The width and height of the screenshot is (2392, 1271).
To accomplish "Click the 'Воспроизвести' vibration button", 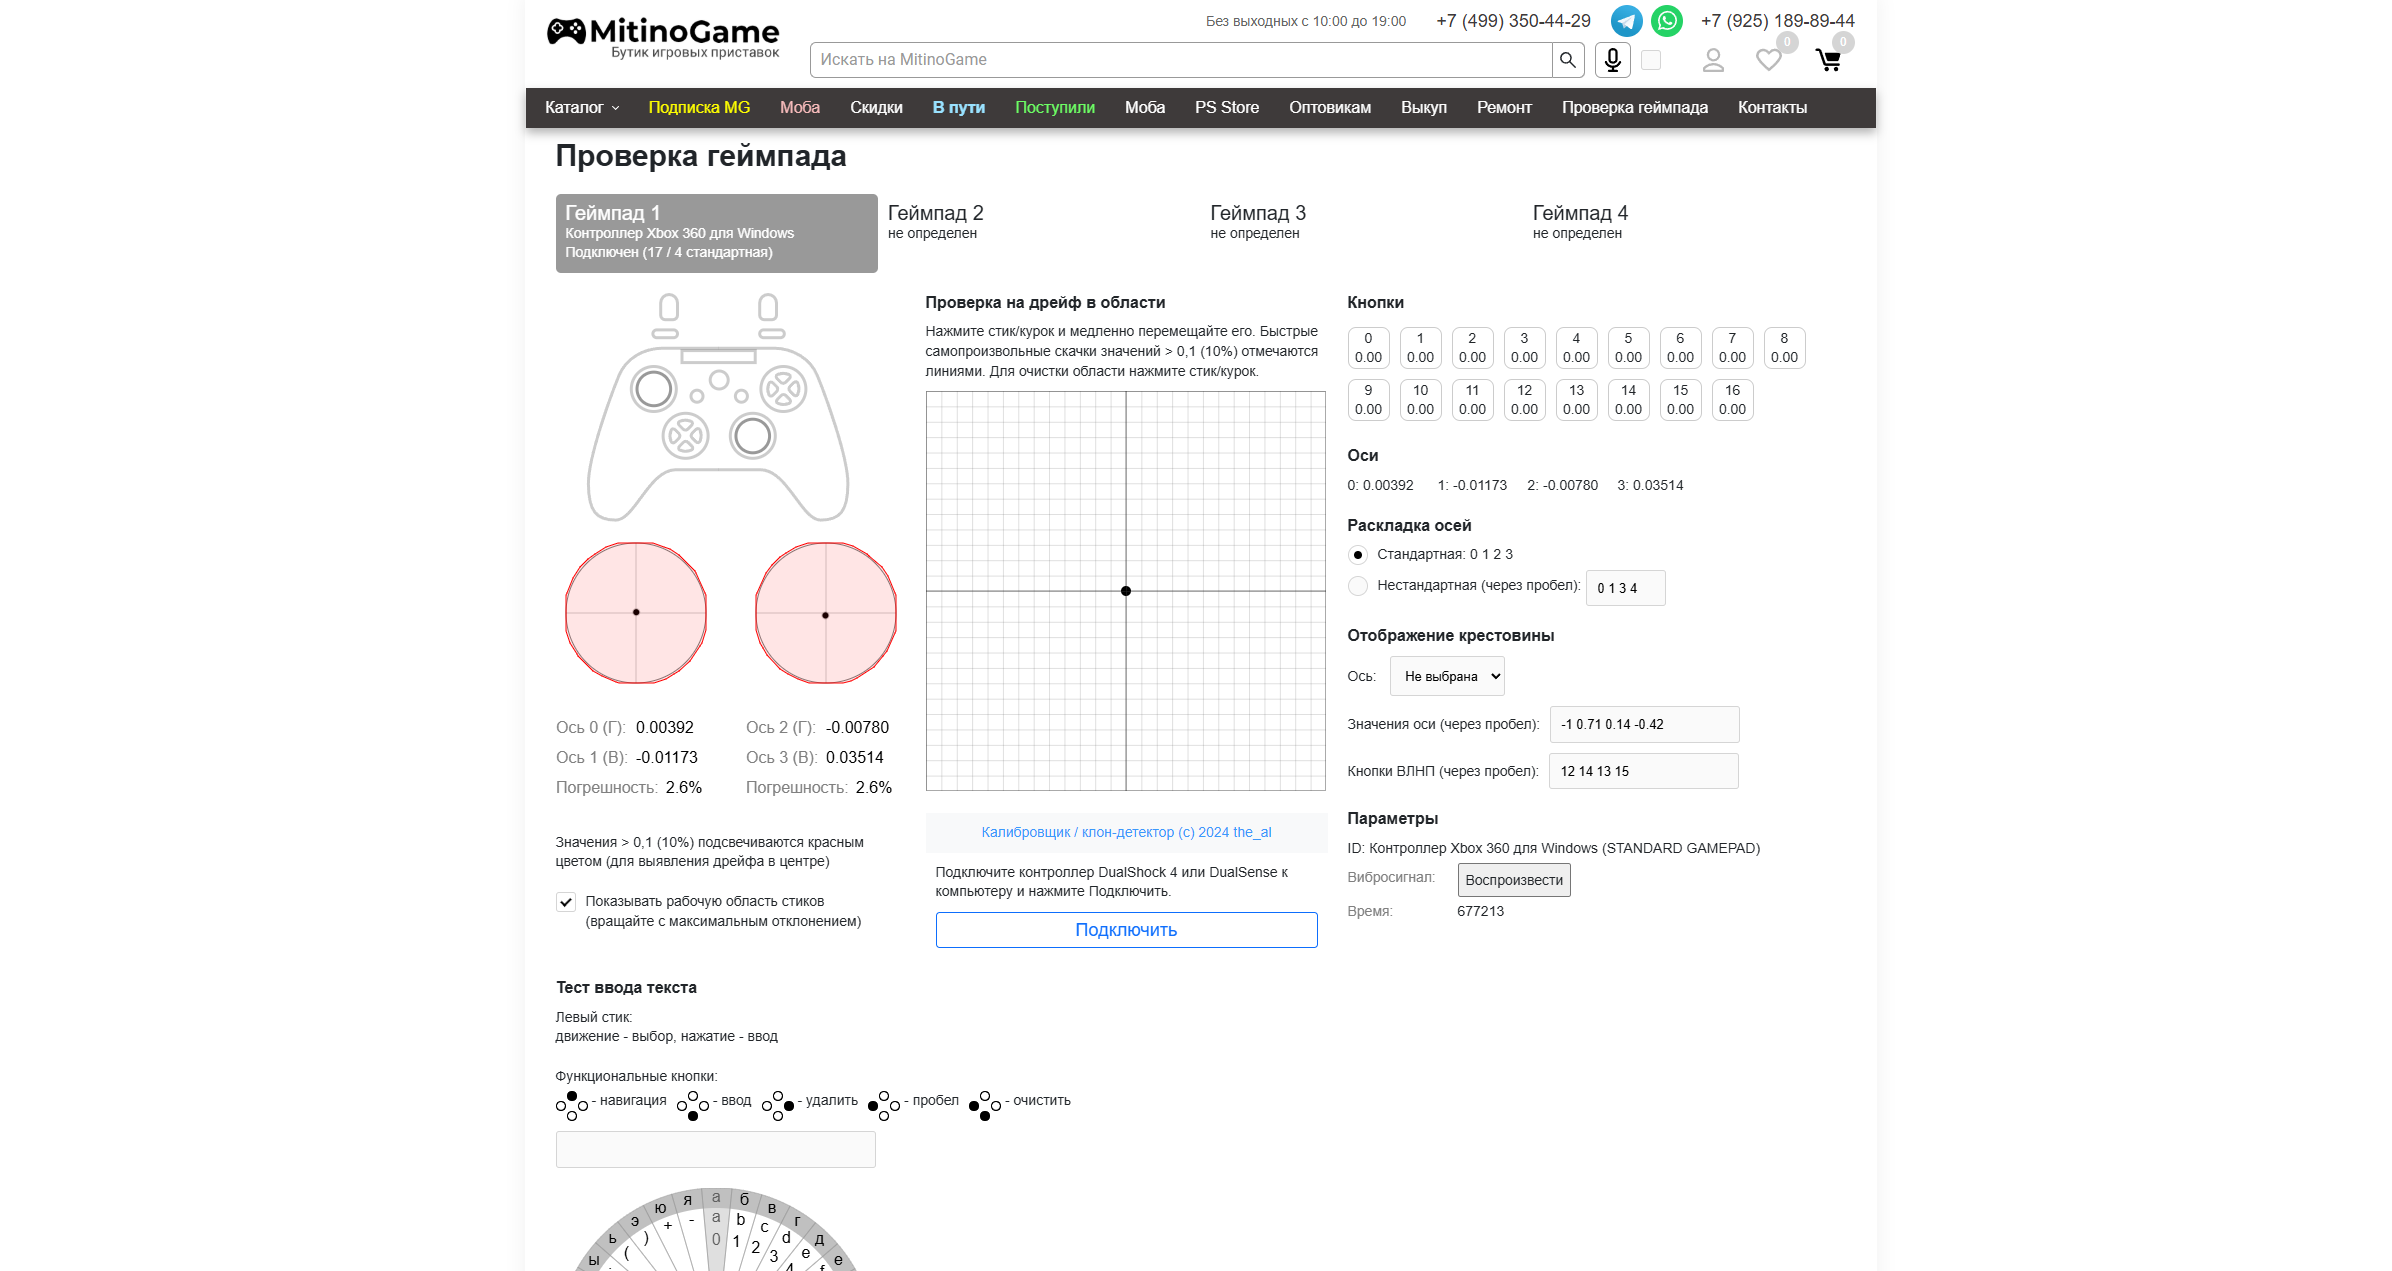I will (x=1514, y=880).
